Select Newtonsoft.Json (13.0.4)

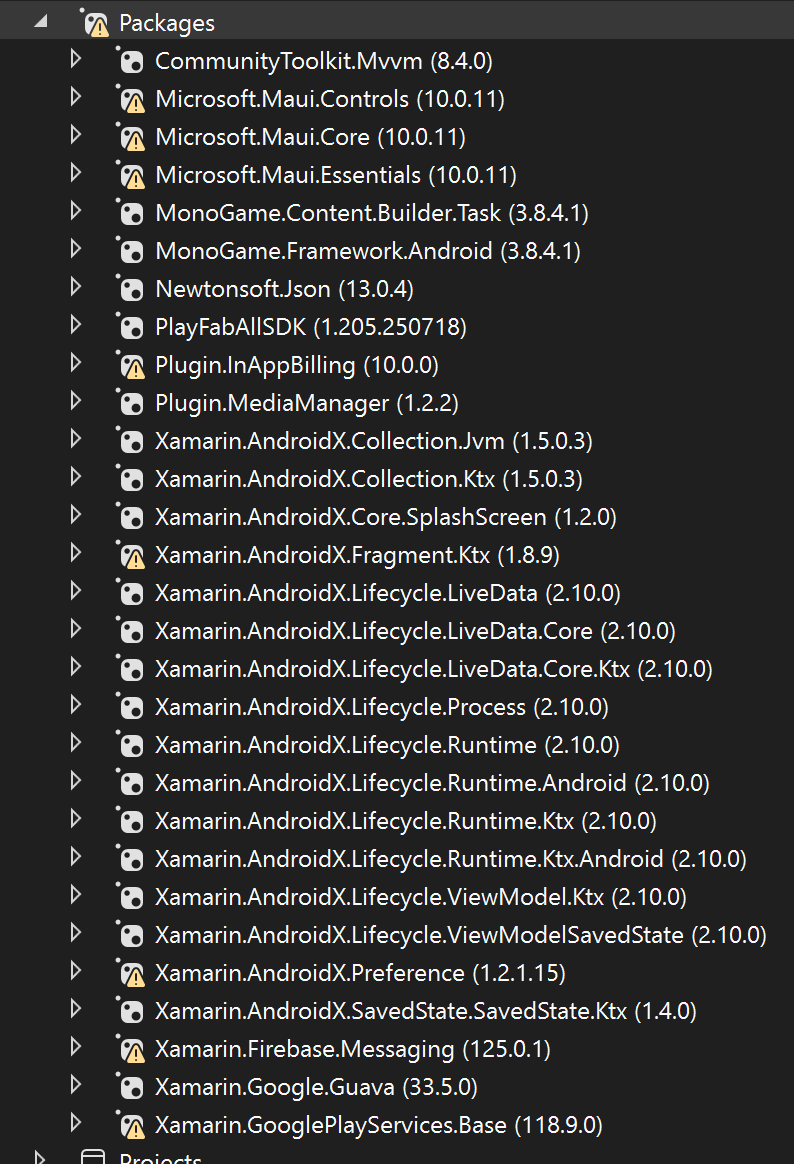pos(284,289)
